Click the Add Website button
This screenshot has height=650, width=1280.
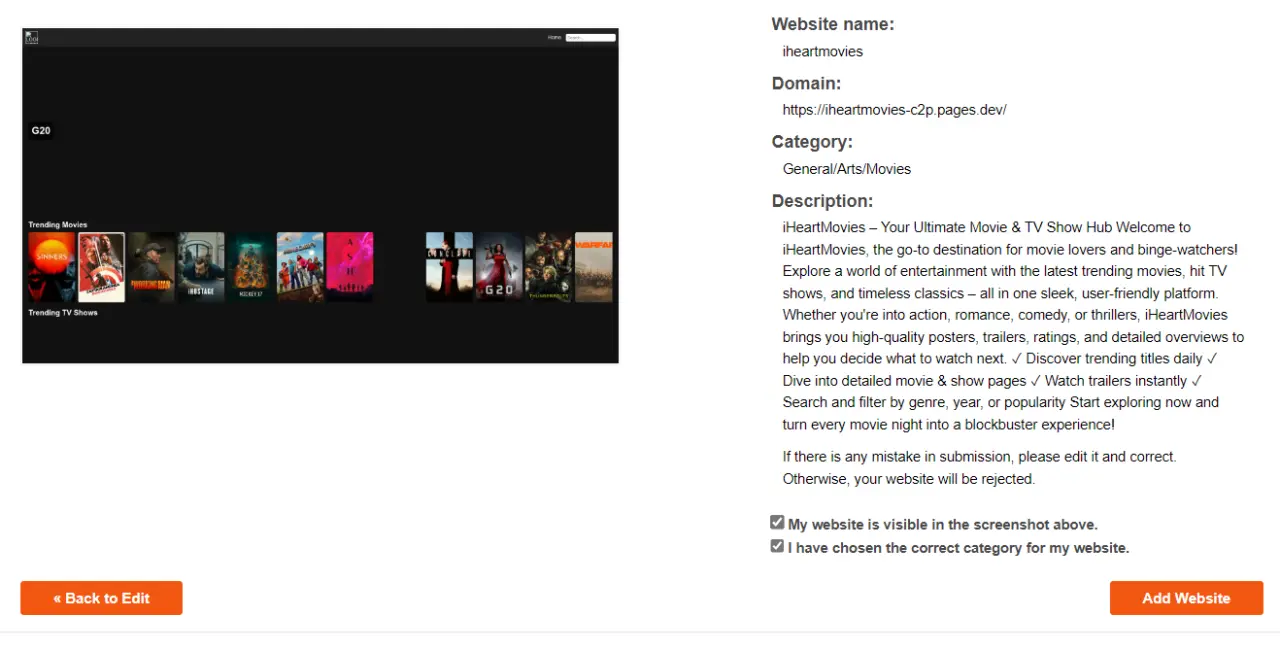[1186, 598]
